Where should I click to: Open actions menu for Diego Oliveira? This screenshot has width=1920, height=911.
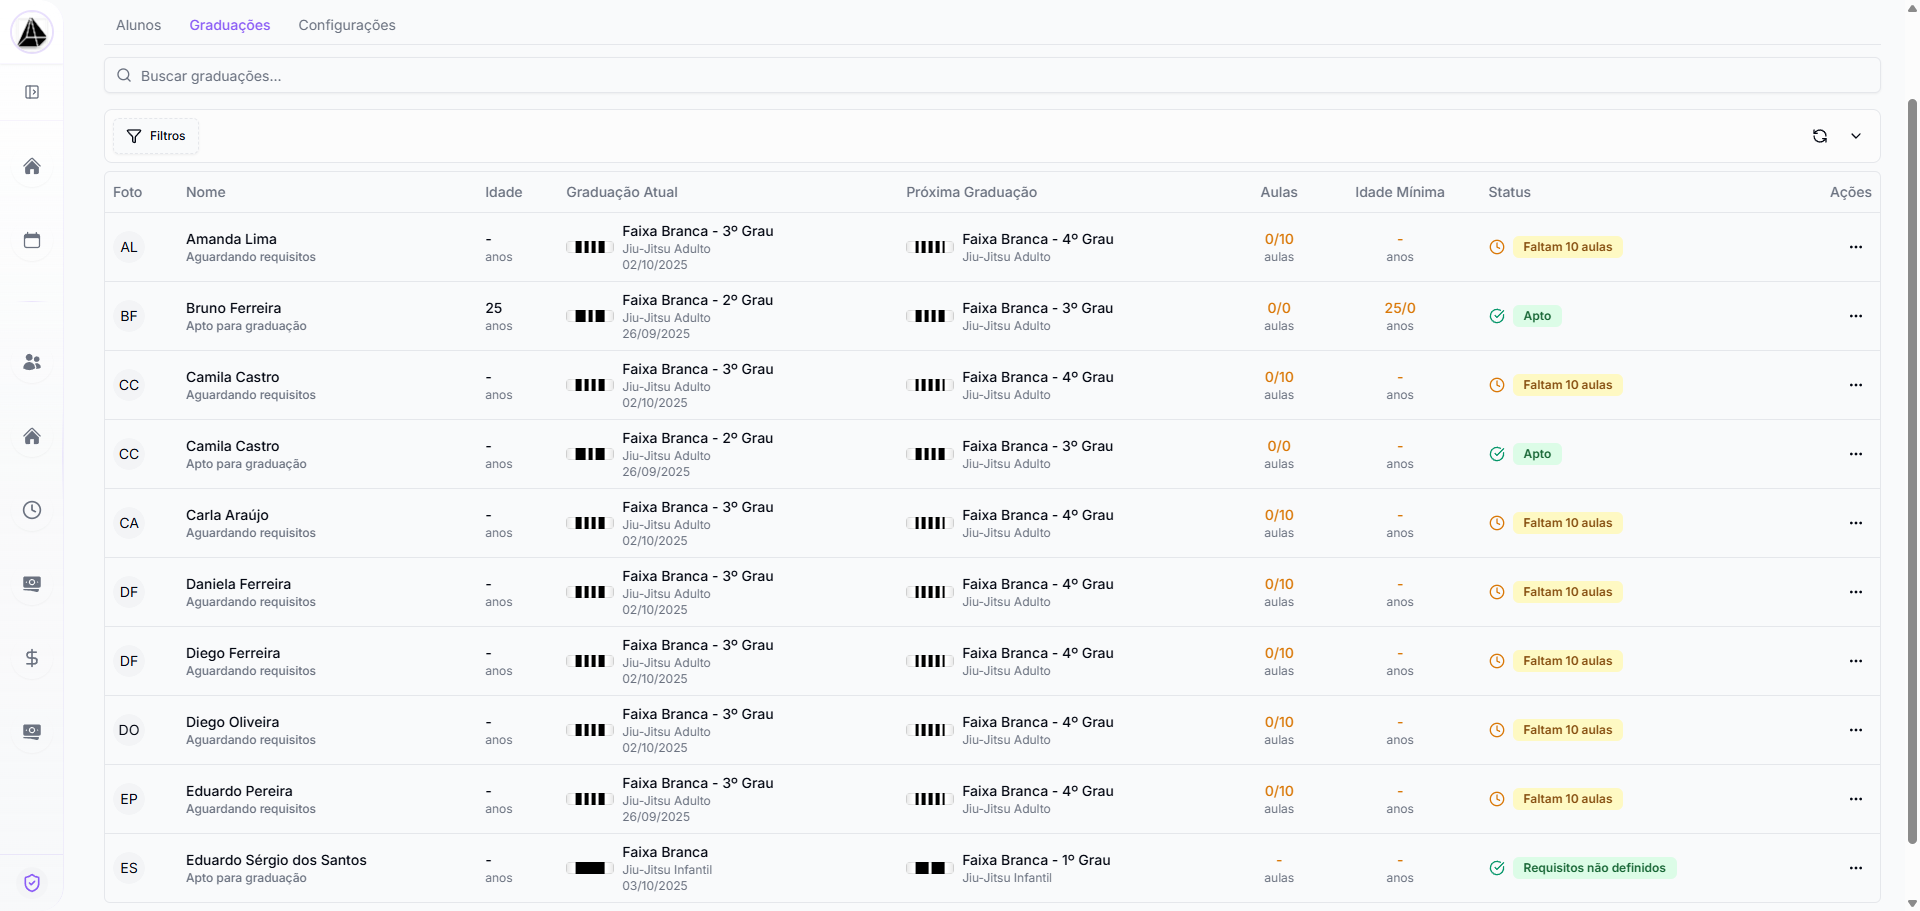[1856, 730]
